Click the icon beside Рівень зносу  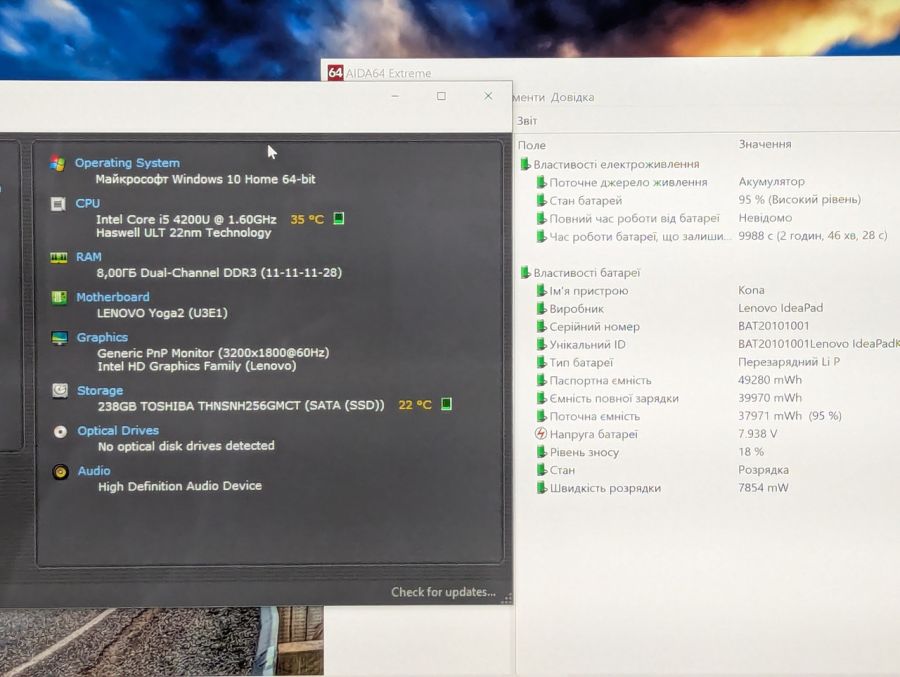pos(541,452)
